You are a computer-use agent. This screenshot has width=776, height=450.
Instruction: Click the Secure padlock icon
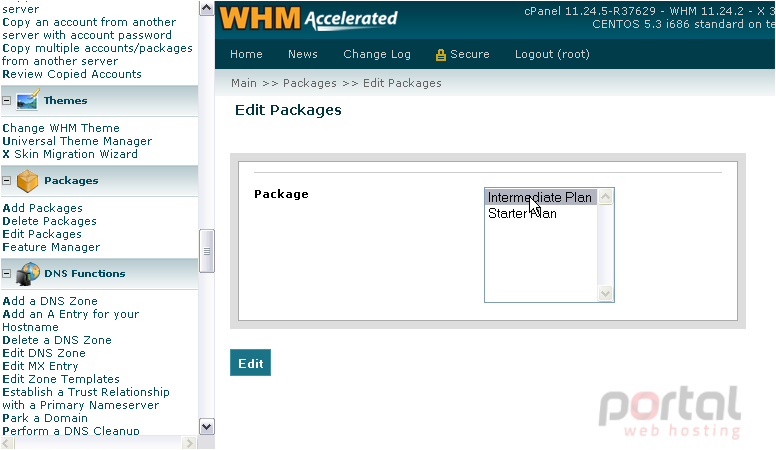click(x=440, y=55)
